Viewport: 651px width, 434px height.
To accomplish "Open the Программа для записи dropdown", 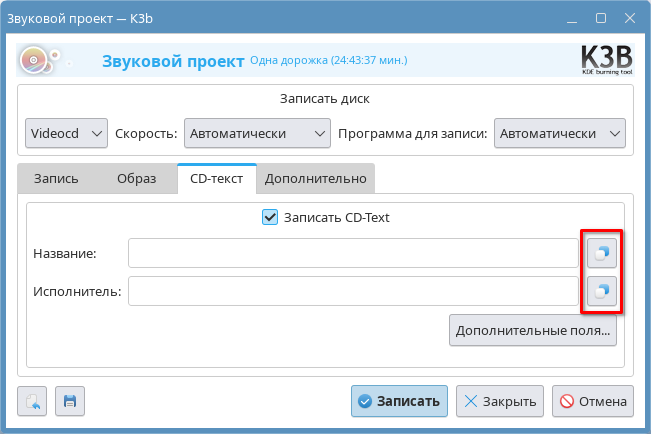I will (x=561, y=133).
